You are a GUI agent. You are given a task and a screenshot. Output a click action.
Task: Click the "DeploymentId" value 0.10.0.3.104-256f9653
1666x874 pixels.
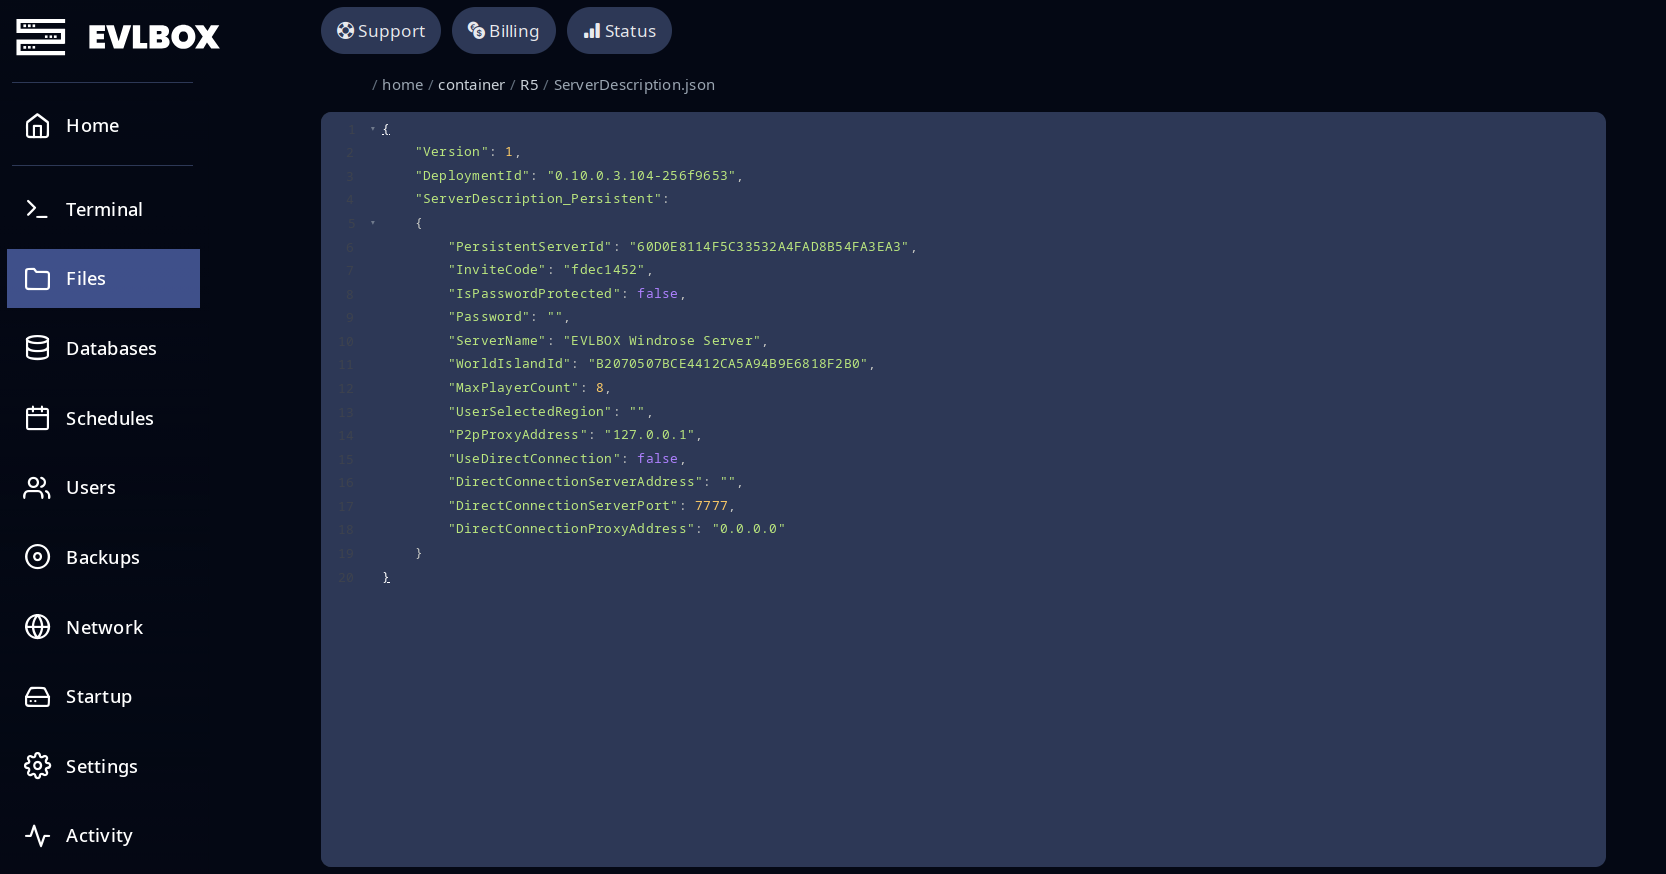642,176
